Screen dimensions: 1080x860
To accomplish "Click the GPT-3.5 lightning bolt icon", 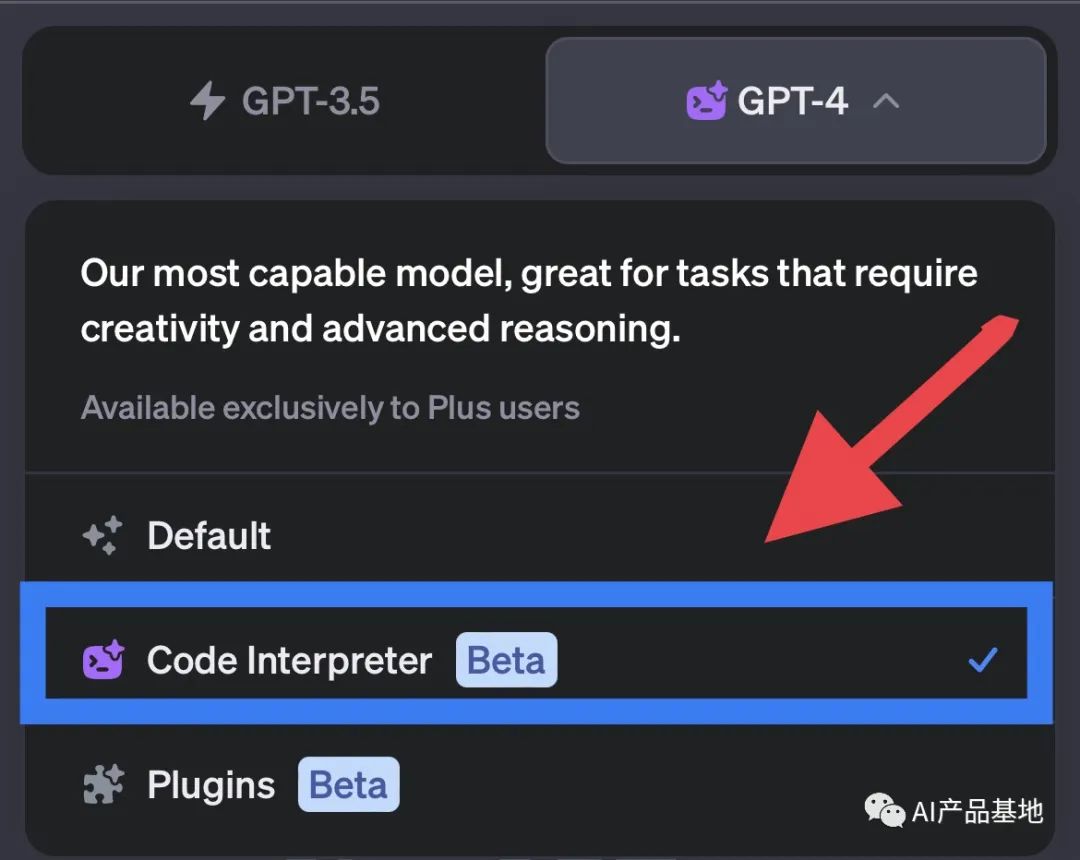I will (207, 101).
